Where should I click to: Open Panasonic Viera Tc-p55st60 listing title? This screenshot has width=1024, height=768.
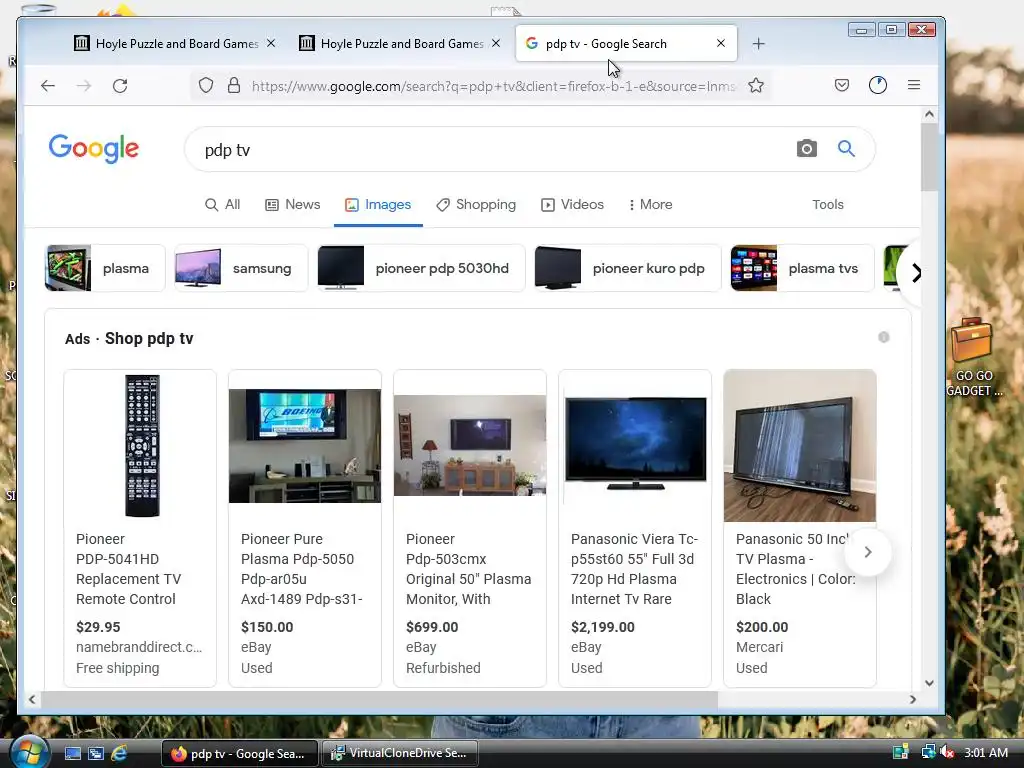[x=634, y=569]
